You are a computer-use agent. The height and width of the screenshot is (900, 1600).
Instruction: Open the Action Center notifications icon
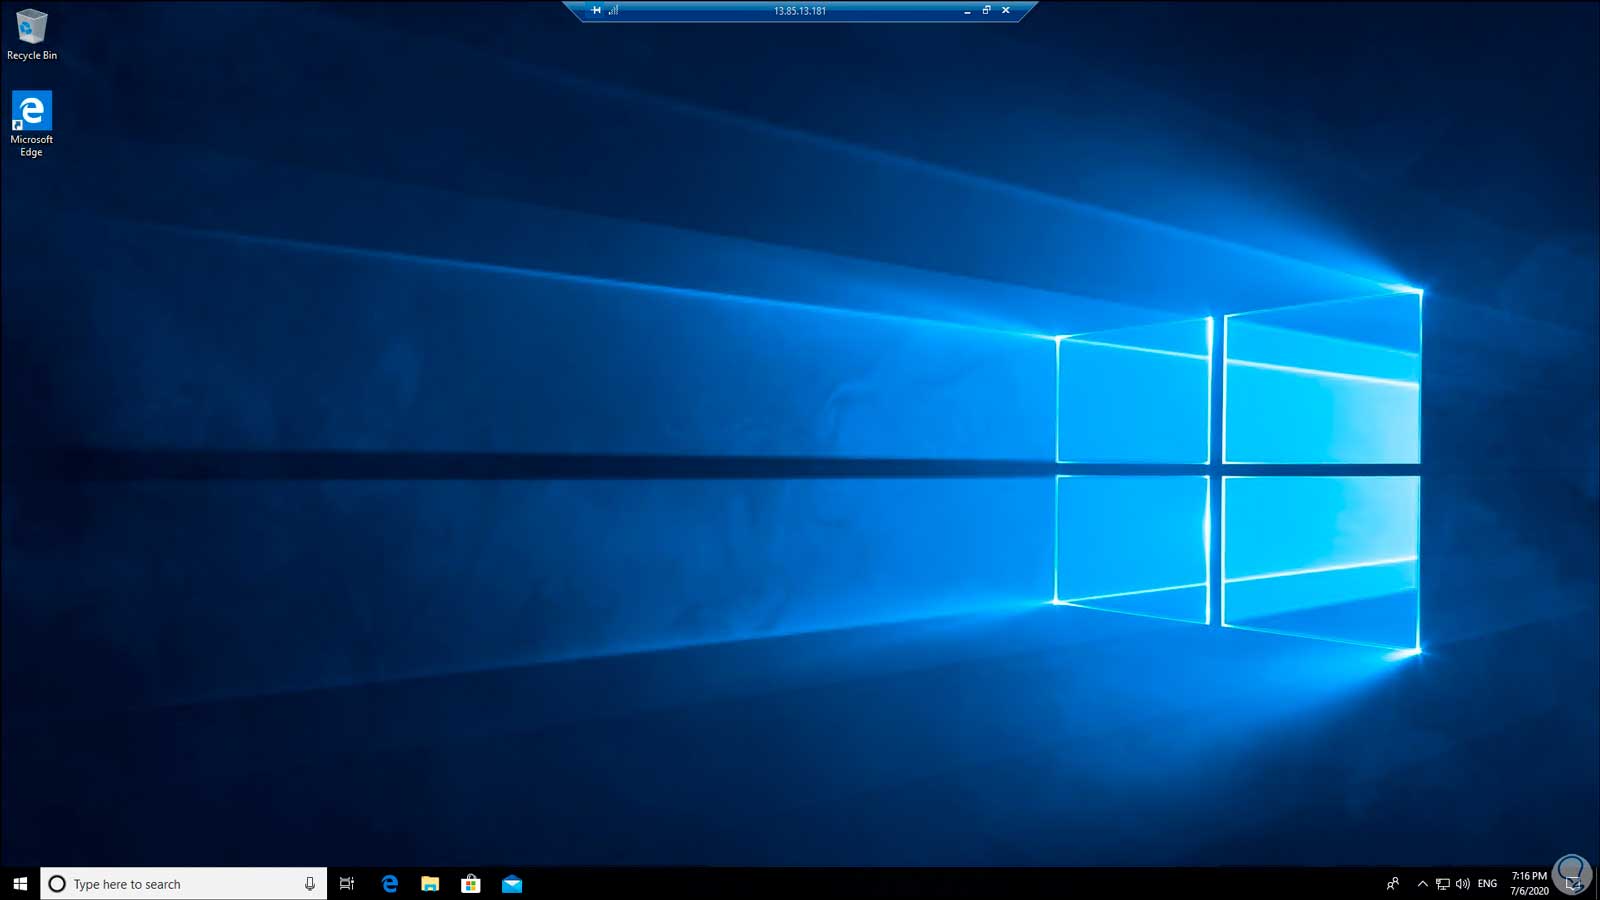pos(1573,884)
